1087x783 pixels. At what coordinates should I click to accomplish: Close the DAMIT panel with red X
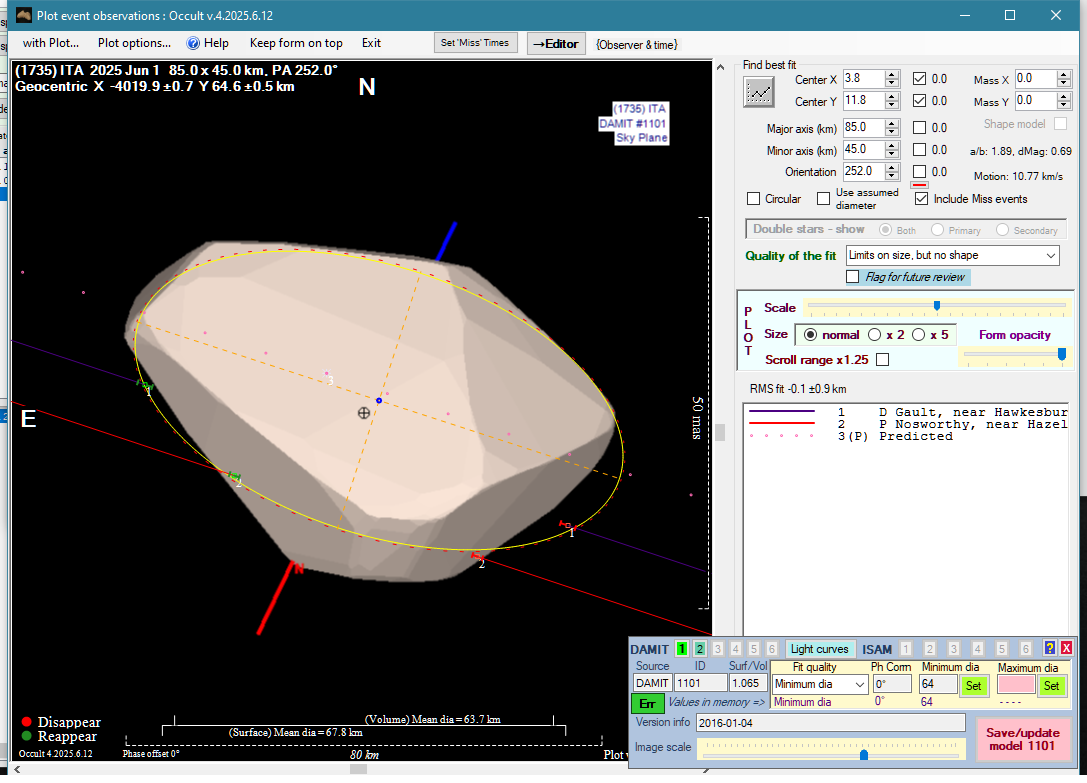(x=1066, y=648)
